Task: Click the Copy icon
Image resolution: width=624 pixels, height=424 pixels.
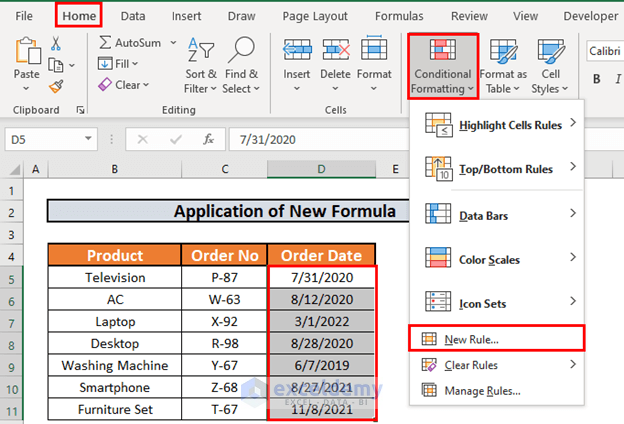Action: [x=56, y=65]
